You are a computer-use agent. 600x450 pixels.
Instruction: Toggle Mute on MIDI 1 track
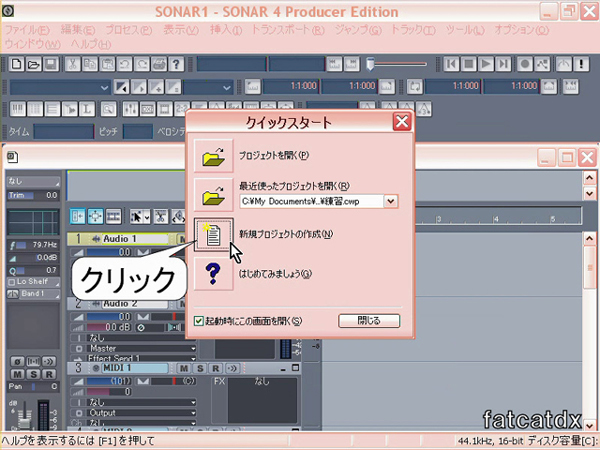pos(184,368)
